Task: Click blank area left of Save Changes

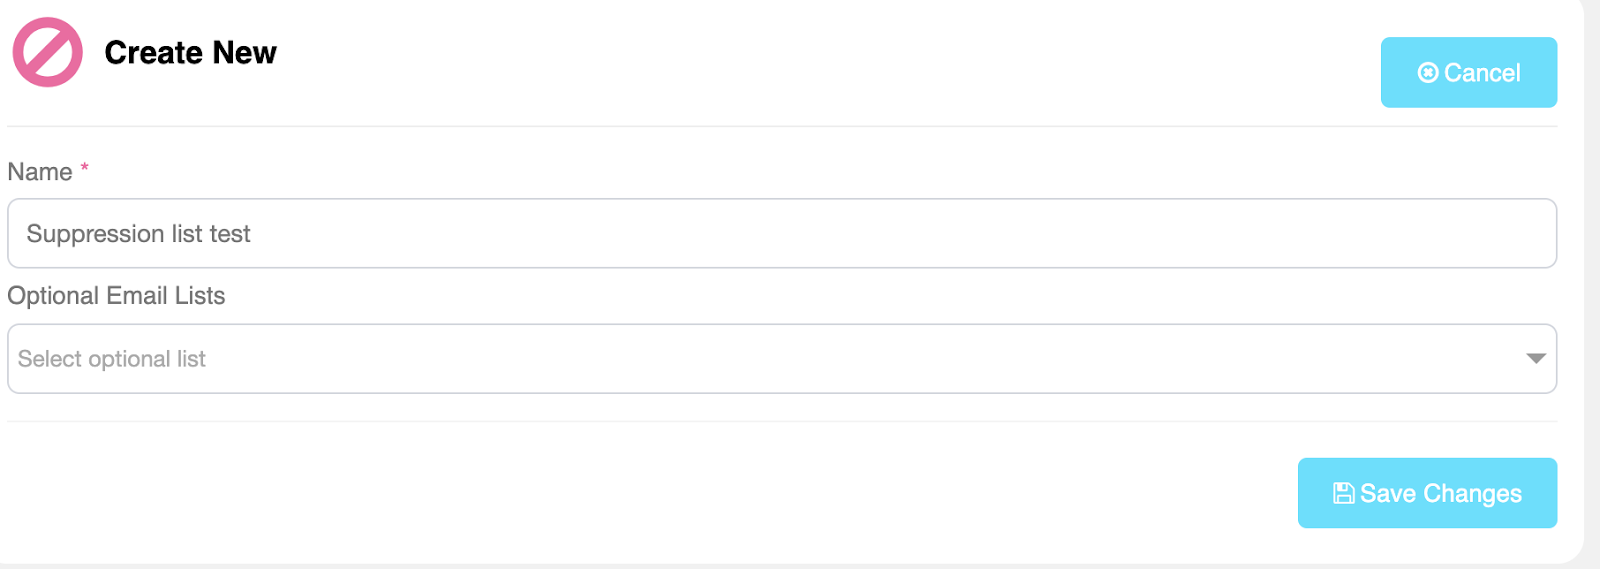Action: [700, 493]
